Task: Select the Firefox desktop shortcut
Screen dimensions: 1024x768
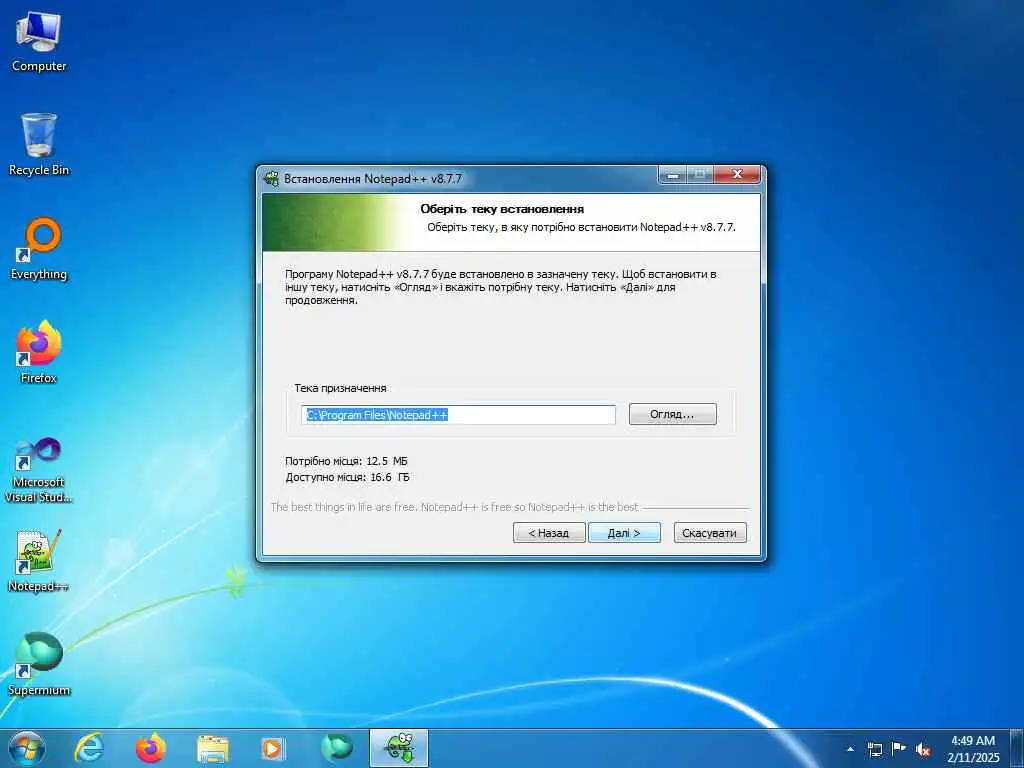Action: click(x=39, y=352)
